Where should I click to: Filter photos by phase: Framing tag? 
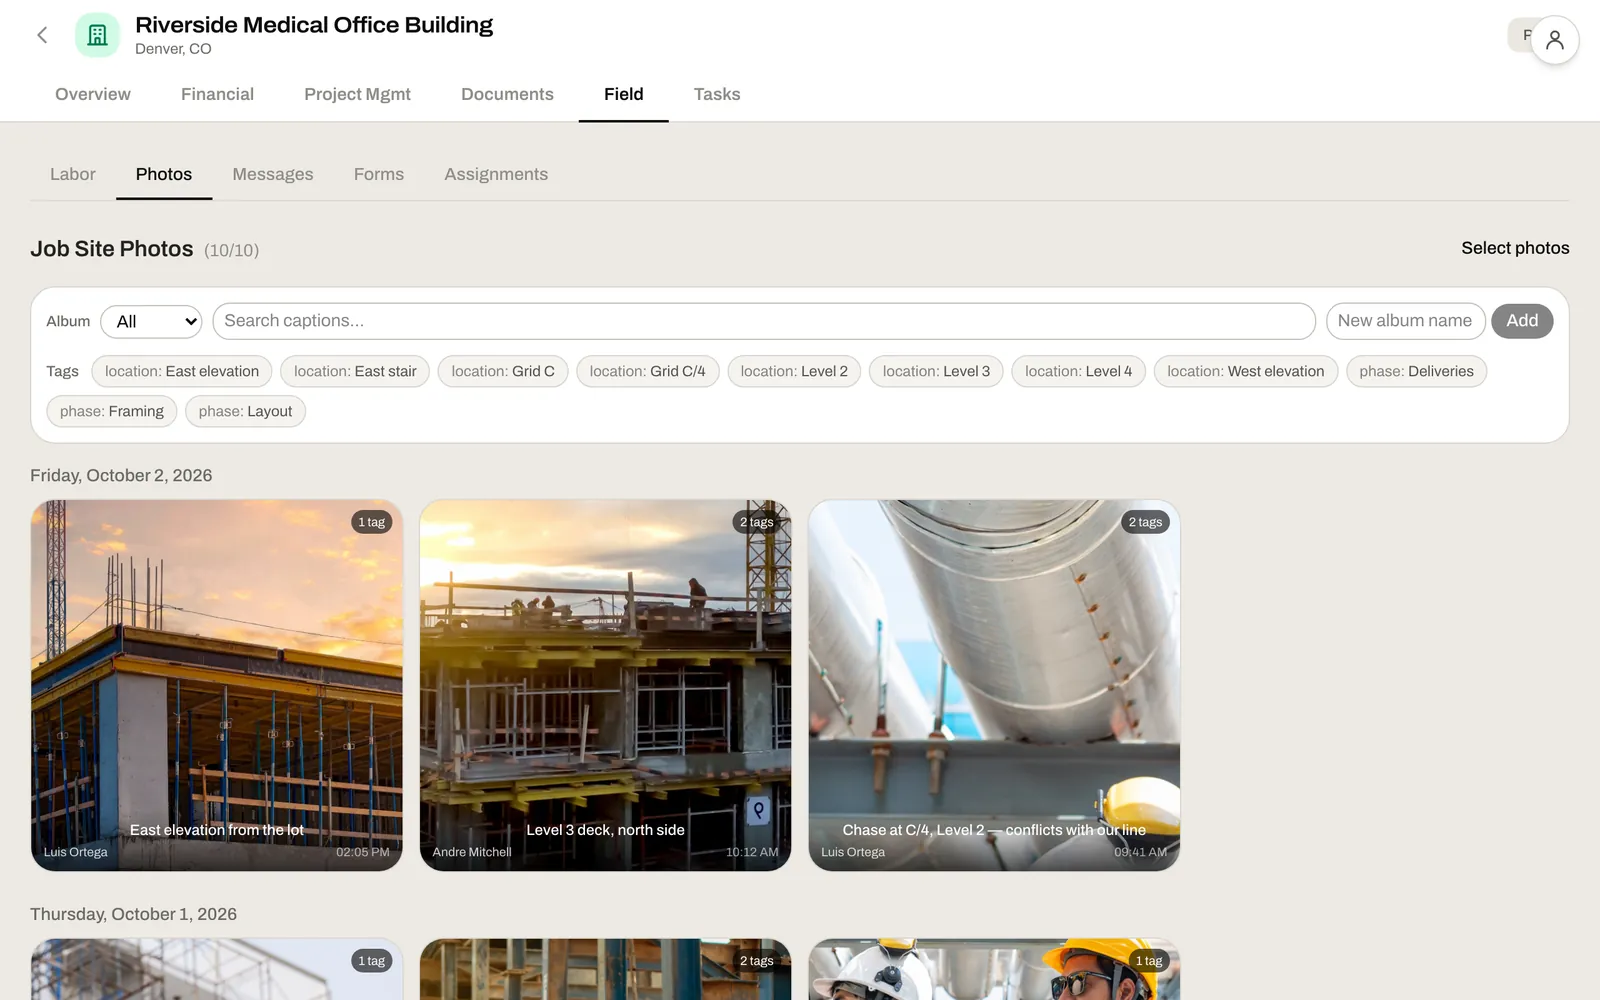tap(112, 411)
